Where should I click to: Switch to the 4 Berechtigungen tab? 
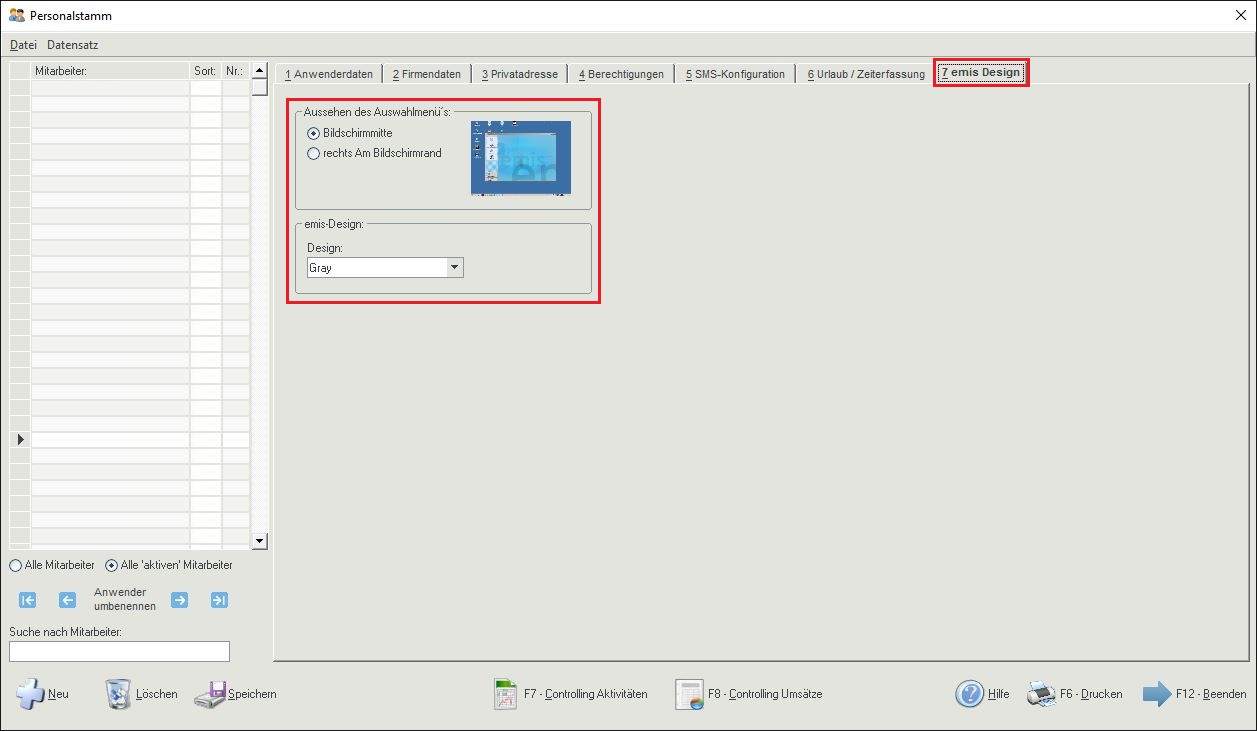click(x=621, y=74)
